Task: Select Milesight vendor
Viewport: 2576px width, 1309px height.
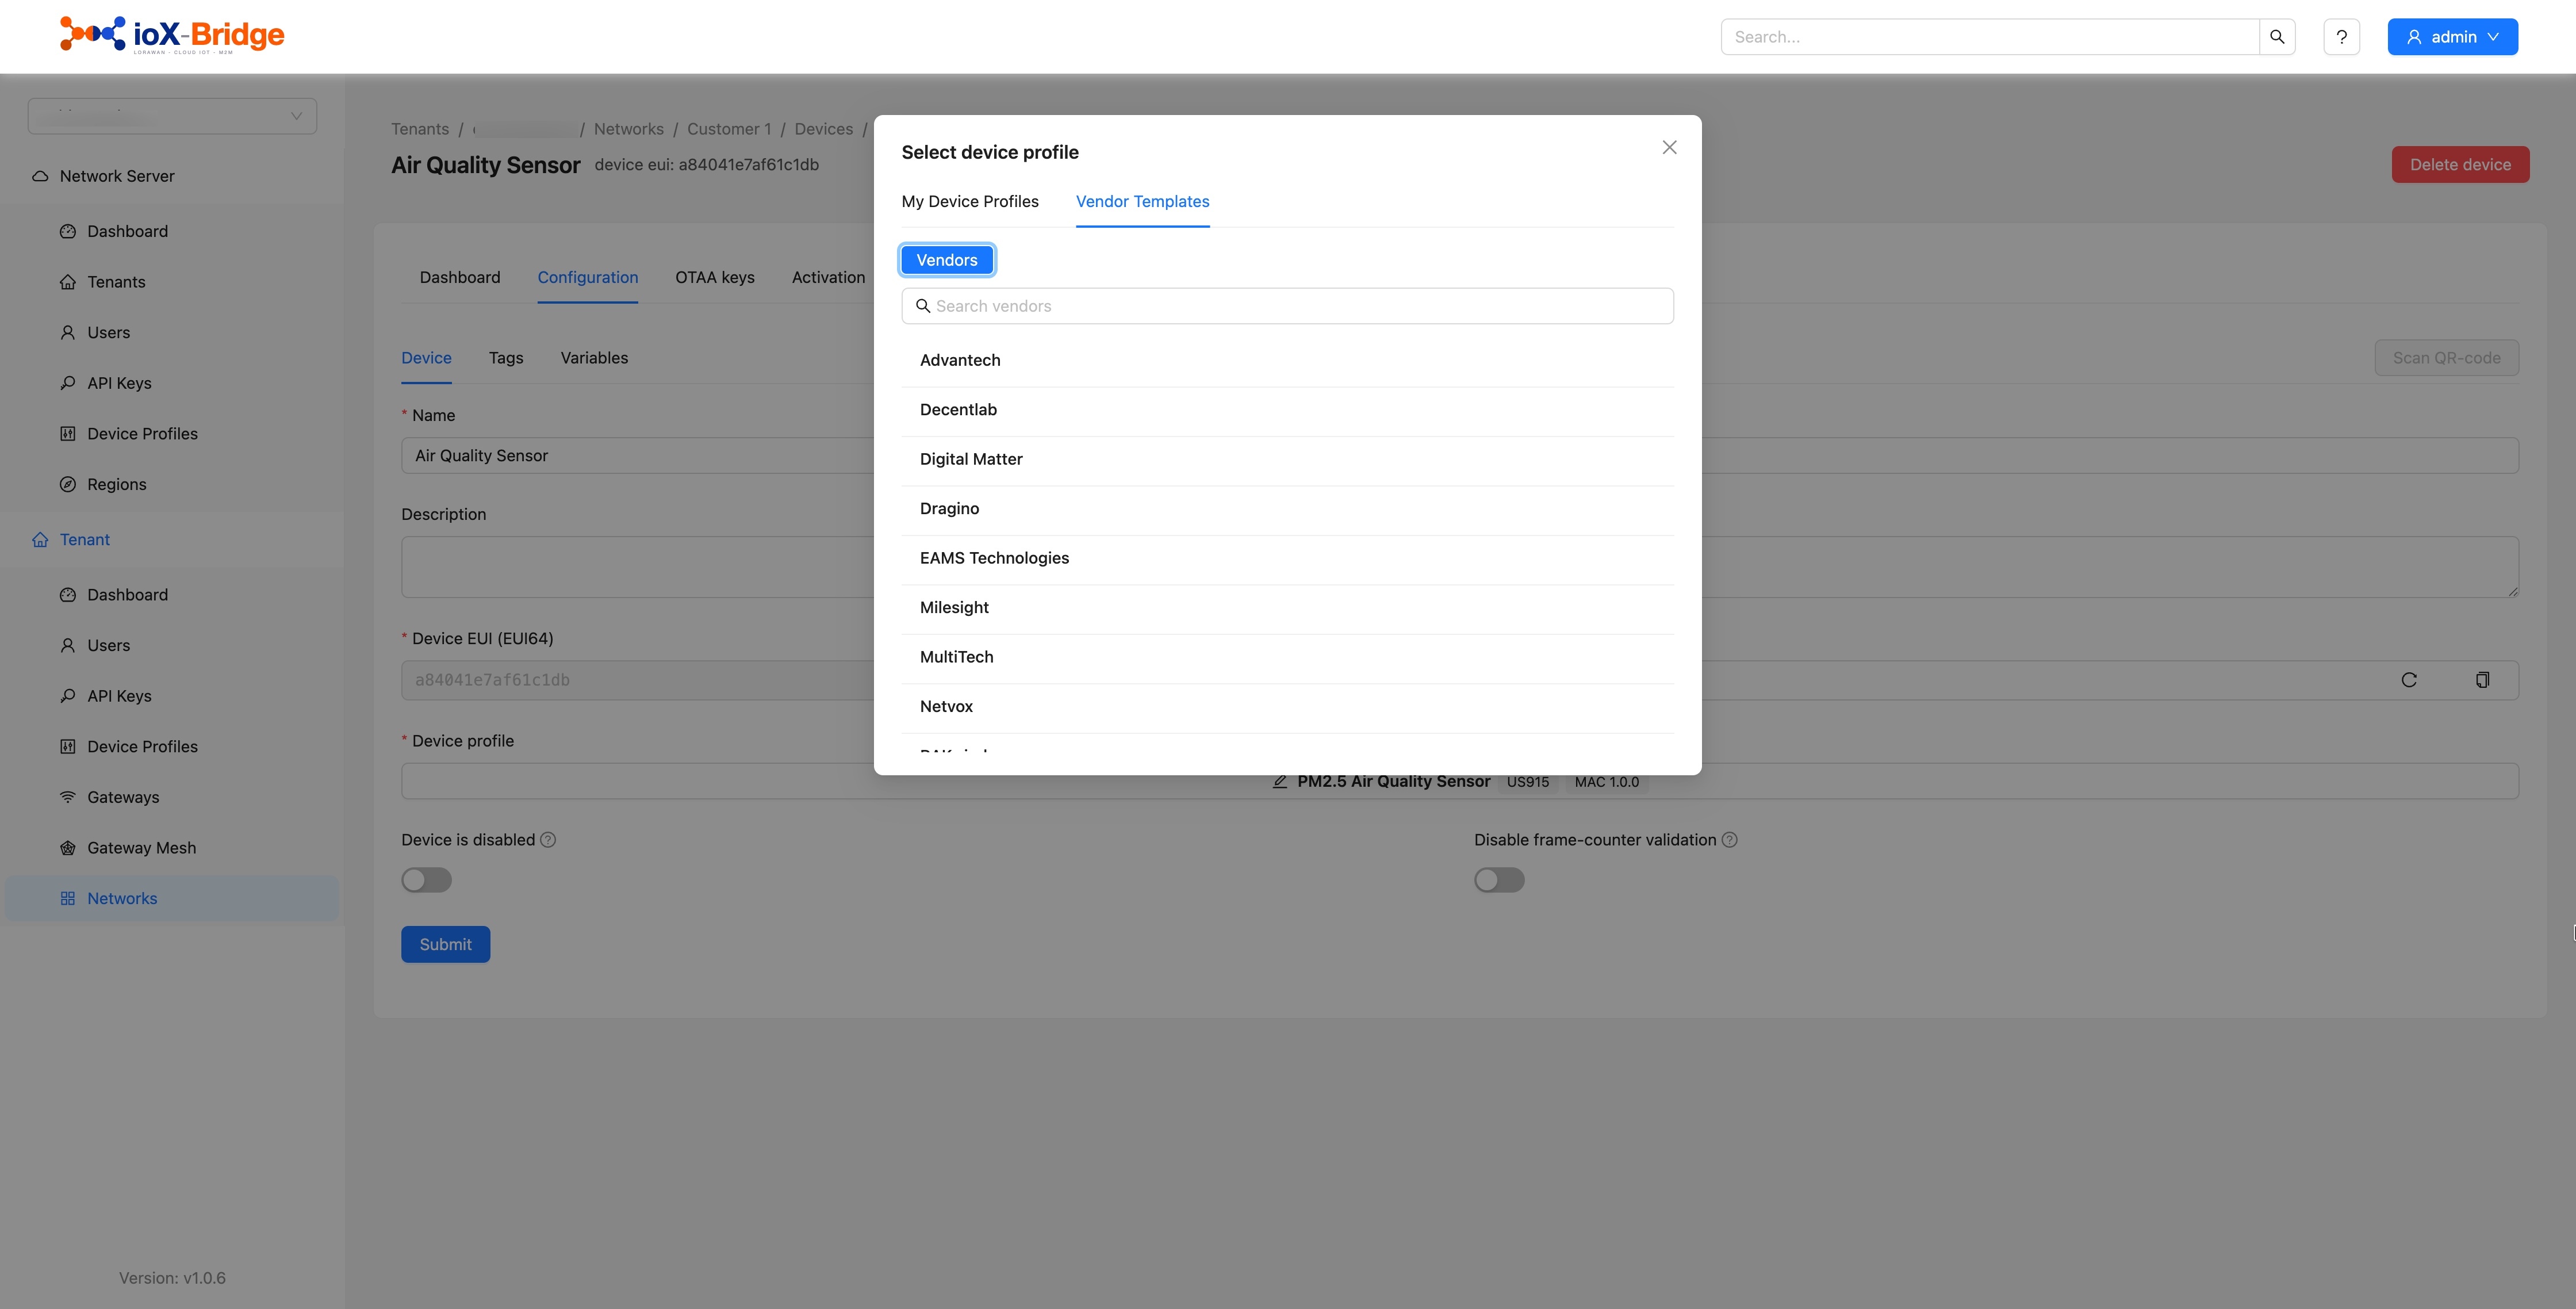Action: (1287, 608)
